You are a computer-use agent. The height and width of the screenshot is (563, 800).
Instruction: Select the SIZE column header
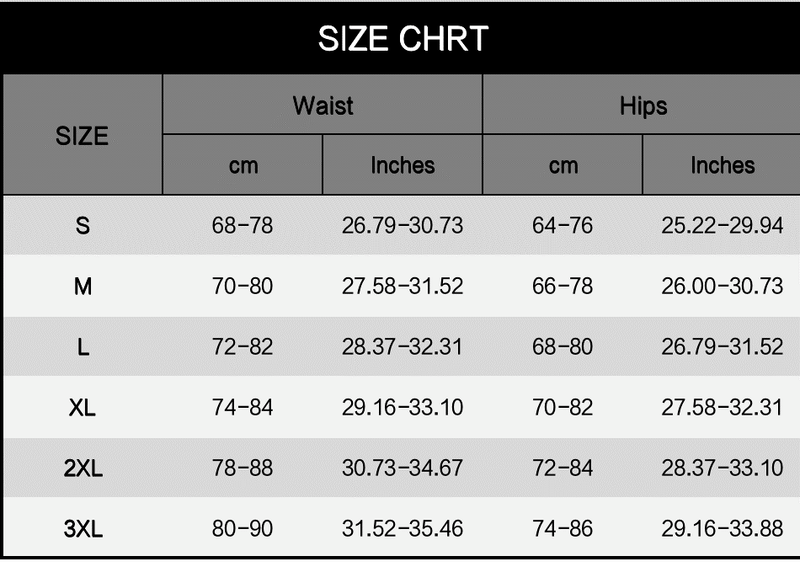tap(82, 135)
